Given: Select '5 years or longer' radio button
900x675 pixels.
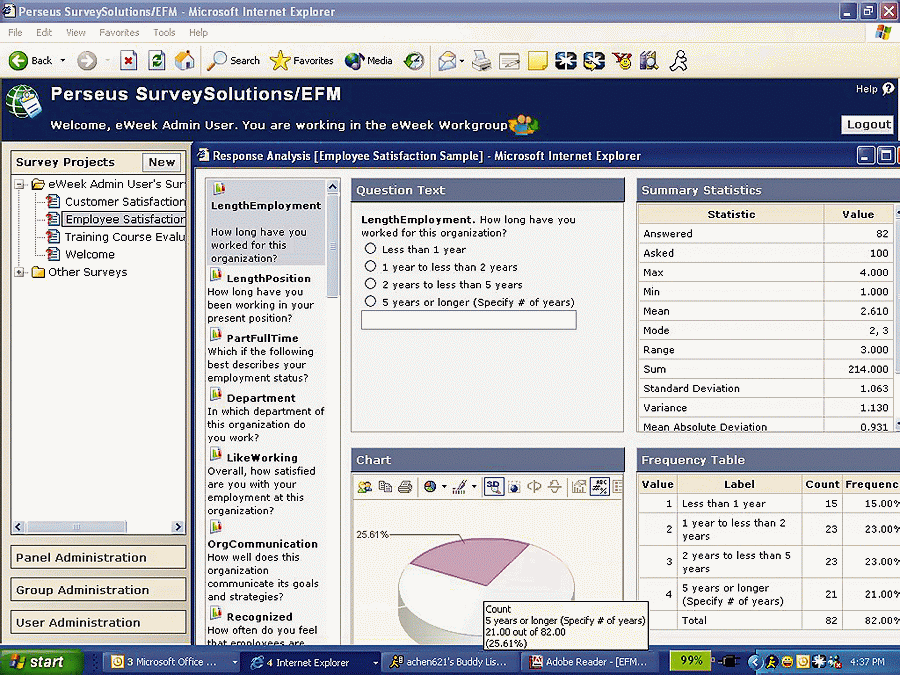Looking at the screenshot, I should pyautogui.click(x=371, y=301).
